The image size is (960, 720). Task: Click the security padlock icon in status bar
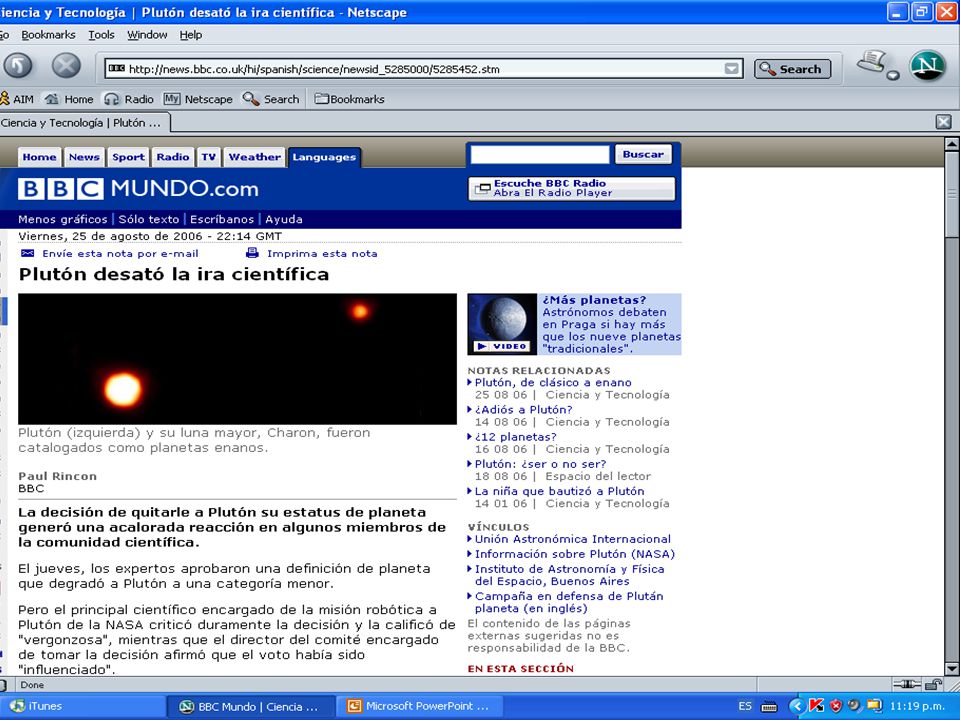tap(933, 684)
